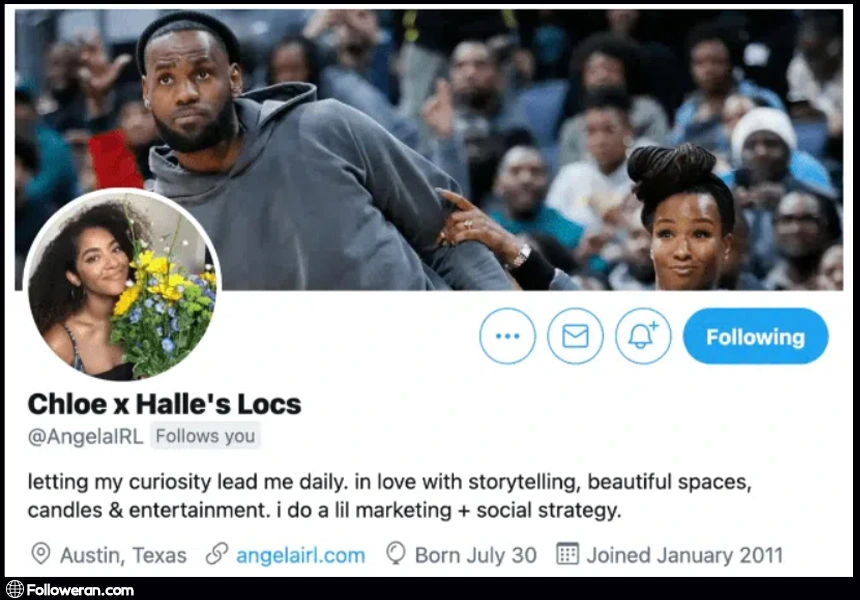Open the circular profile picture
This screenshot has height=600, width=860.
(x=122, y=284)
